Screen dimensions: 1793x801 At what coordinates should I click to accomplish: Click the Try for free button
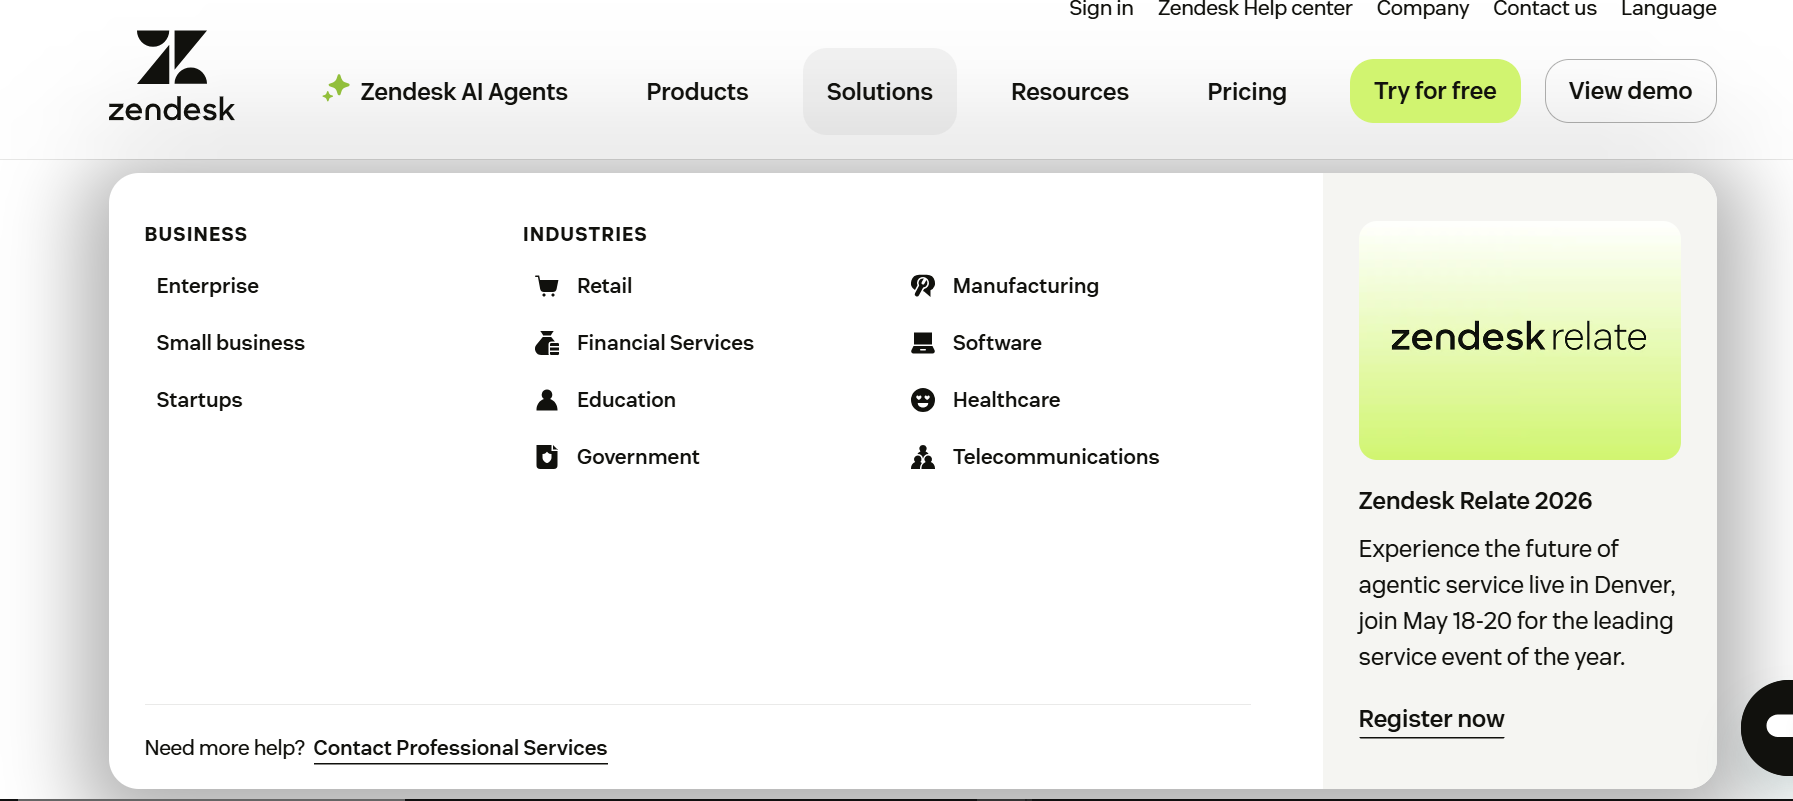[x=1435, y=91]
